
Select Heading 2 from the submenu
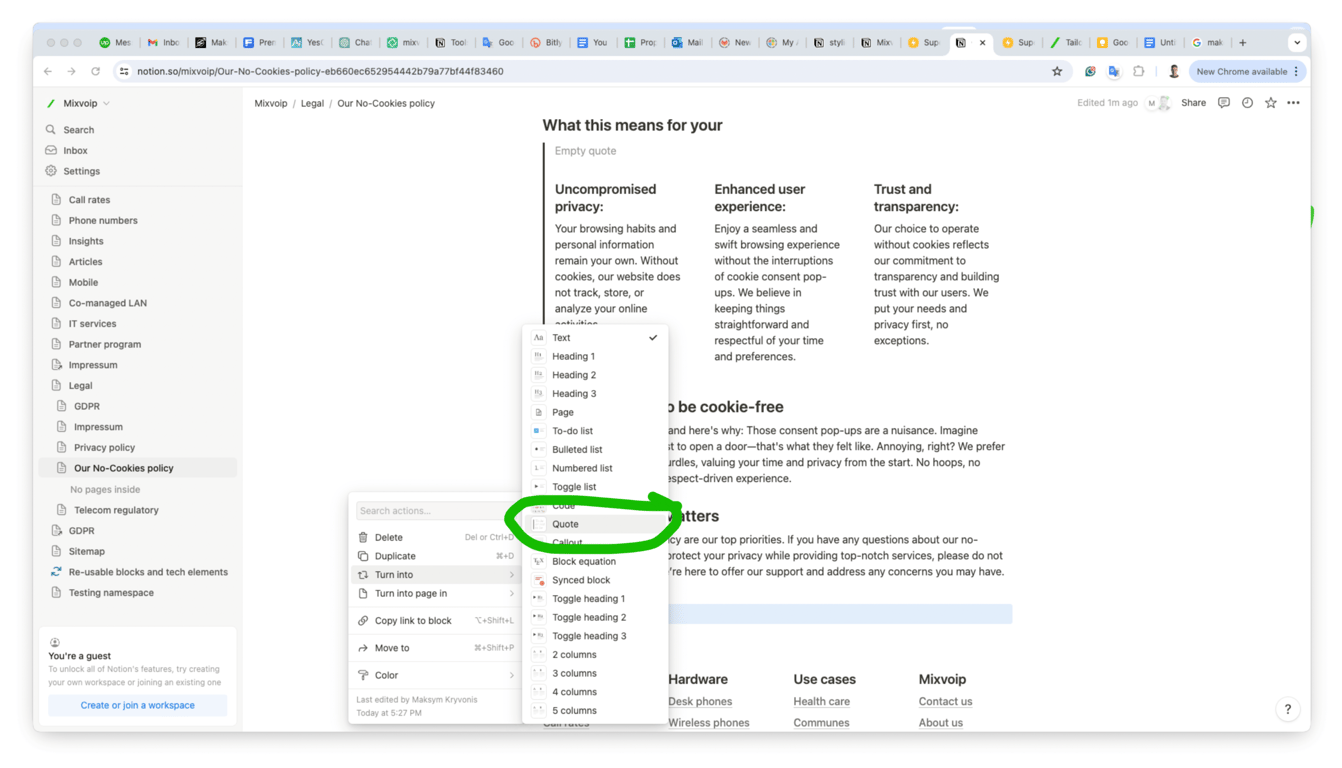tap(595, 375)
